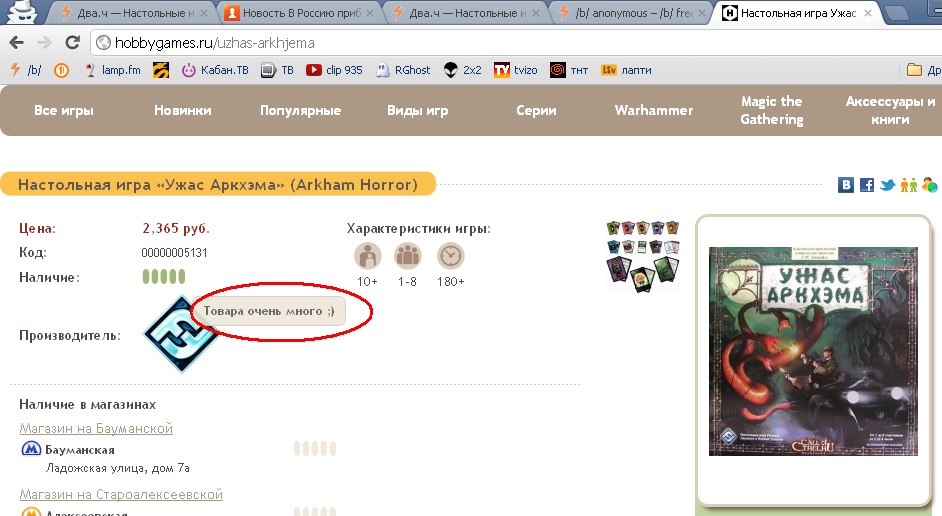Open the Магазин на Бауманской link

point(96,428)
